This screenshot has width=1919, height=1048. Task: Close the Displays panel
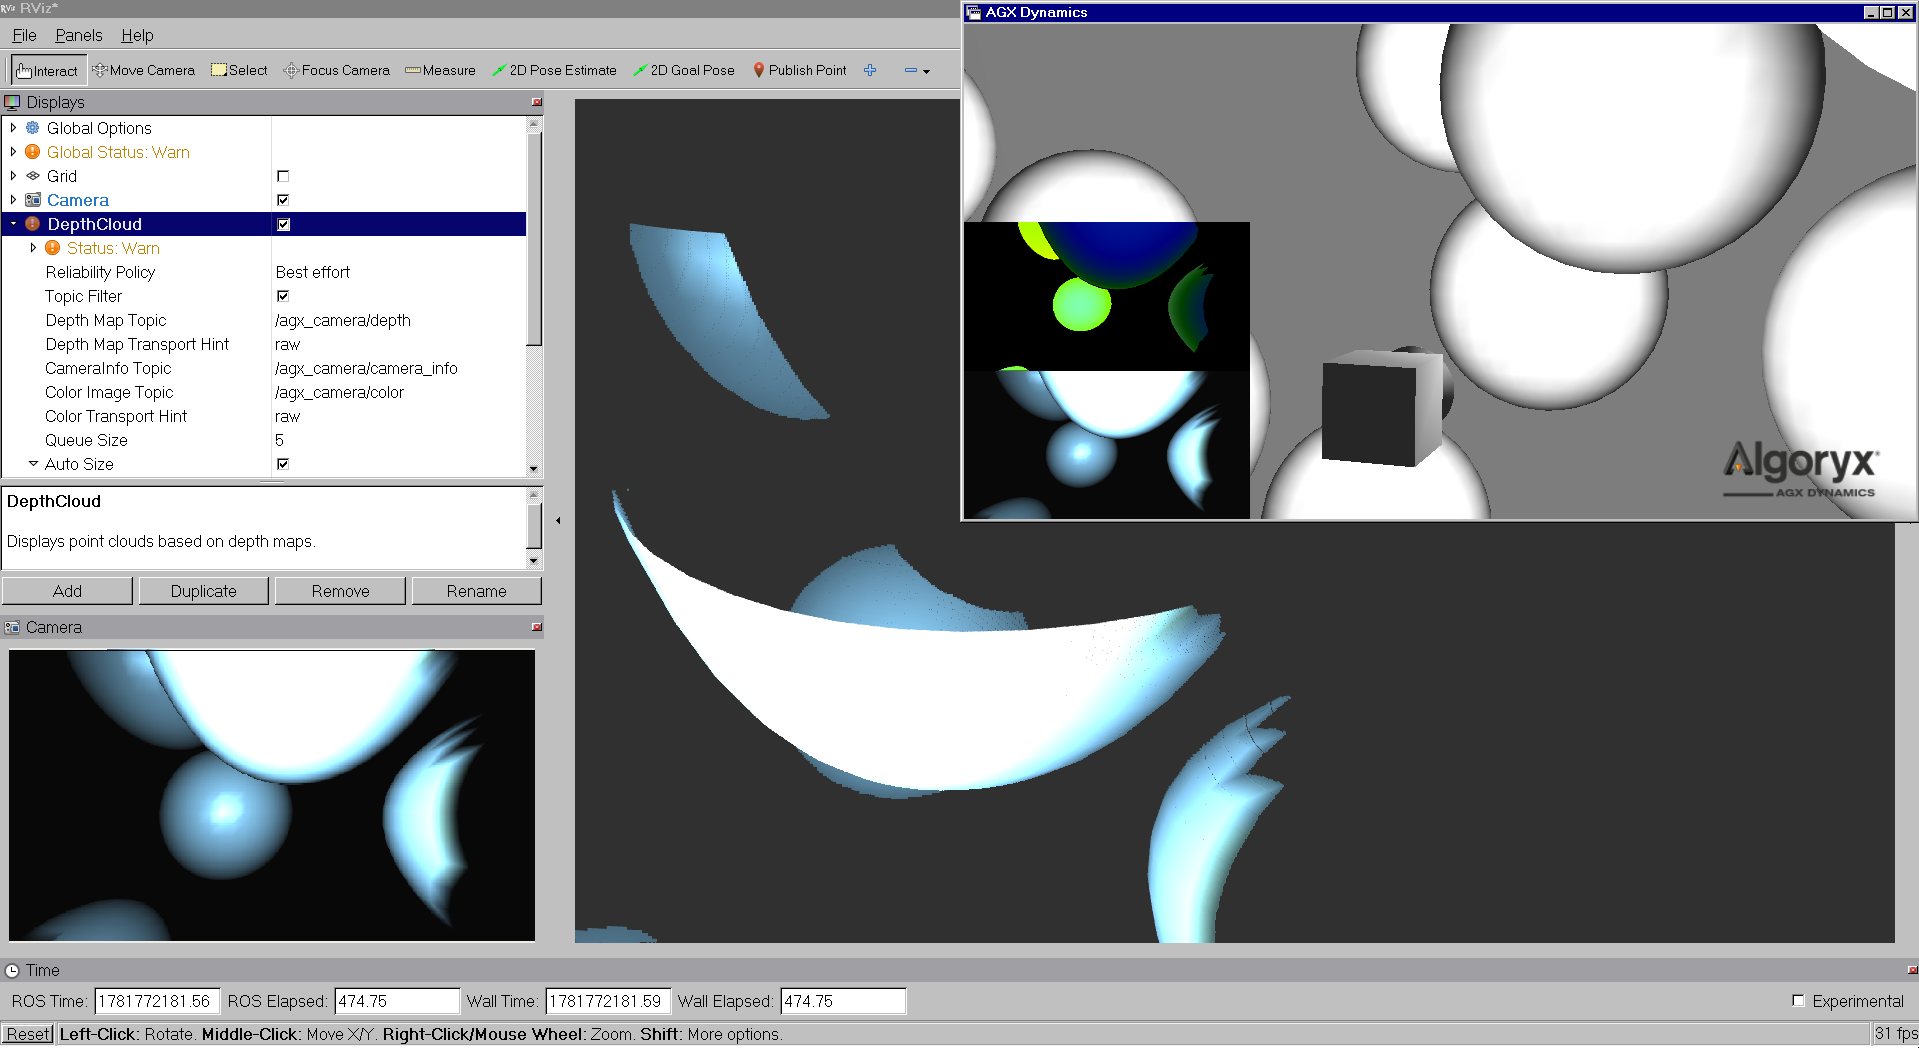[x=537, y=102]
